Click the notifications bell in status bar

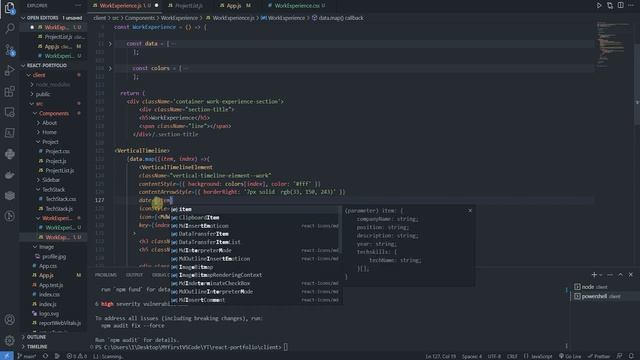tap(631, 356)
